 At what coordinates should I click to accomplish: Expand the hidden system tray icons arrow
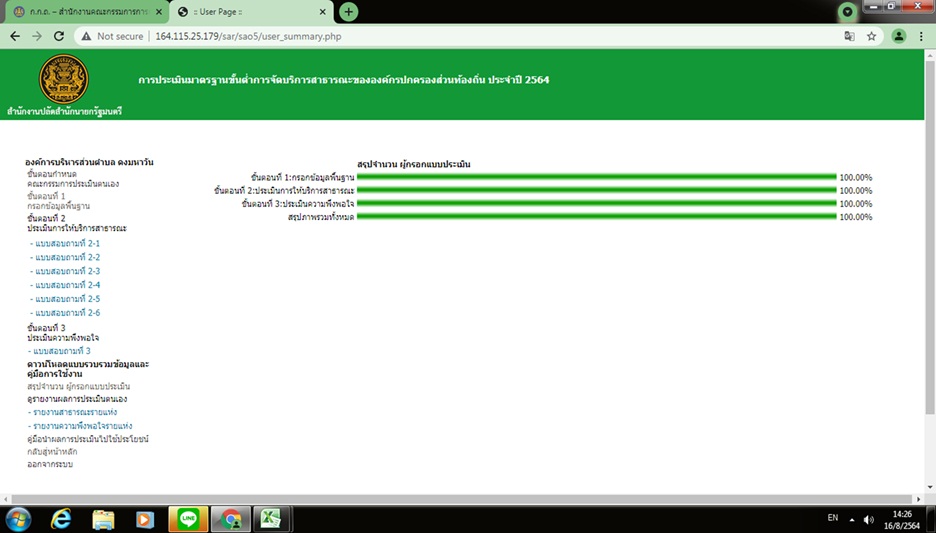point(851,519)
